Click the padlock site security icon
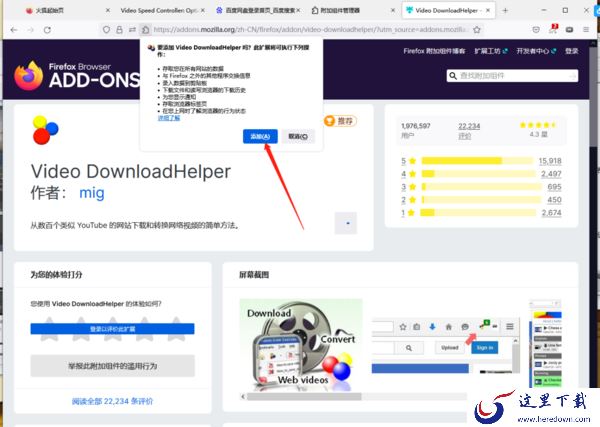 pyautogui.click(x=119, y=29)
